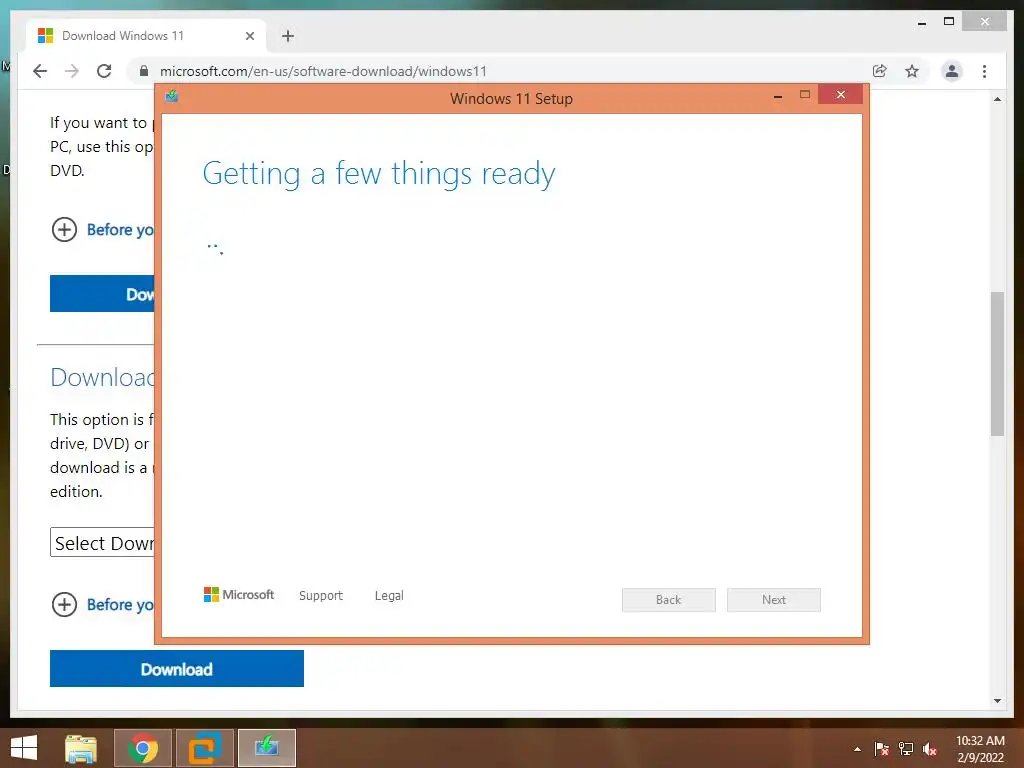Share this page using the share icon
Image resolution: width=1024 pixels, height=768 pixels.
tap(880, 71)
